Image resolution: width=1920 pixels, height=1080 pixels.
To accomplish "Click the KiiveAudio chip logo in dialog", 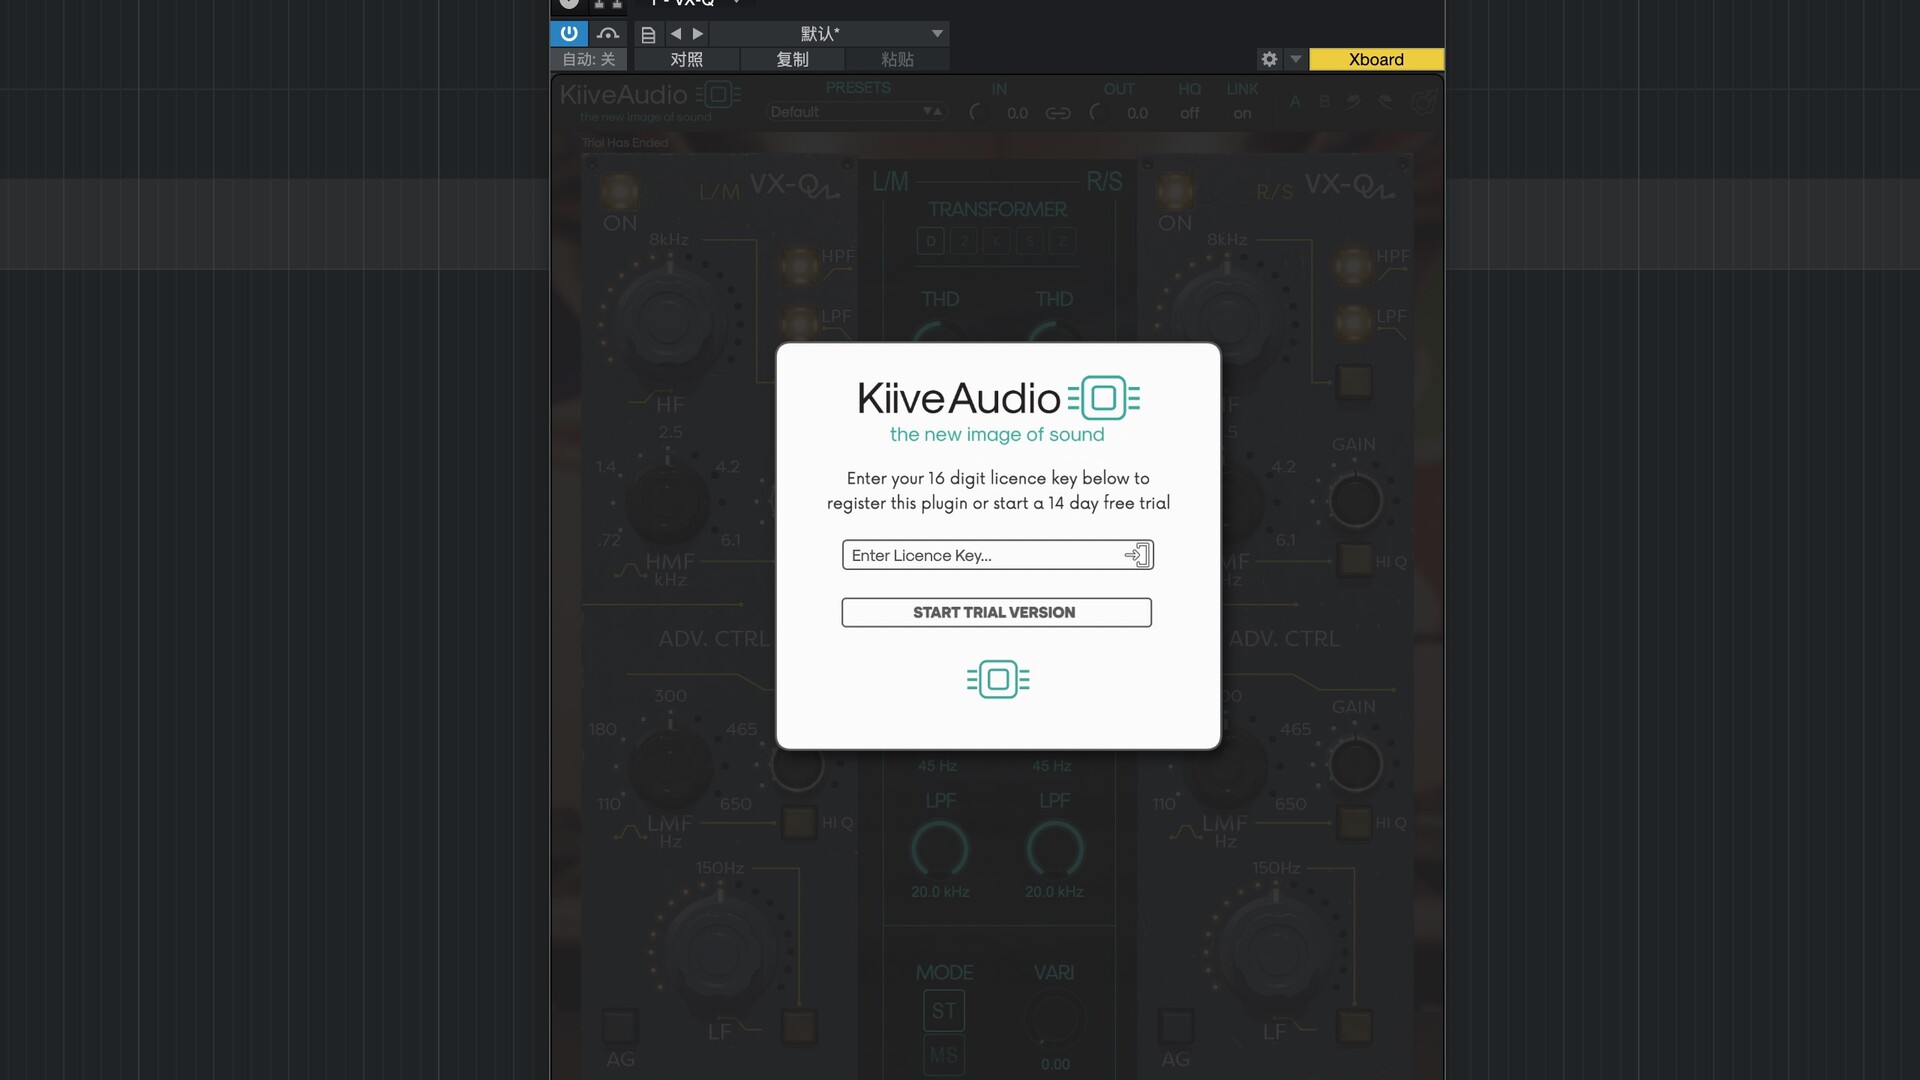I will point(1104,398).
